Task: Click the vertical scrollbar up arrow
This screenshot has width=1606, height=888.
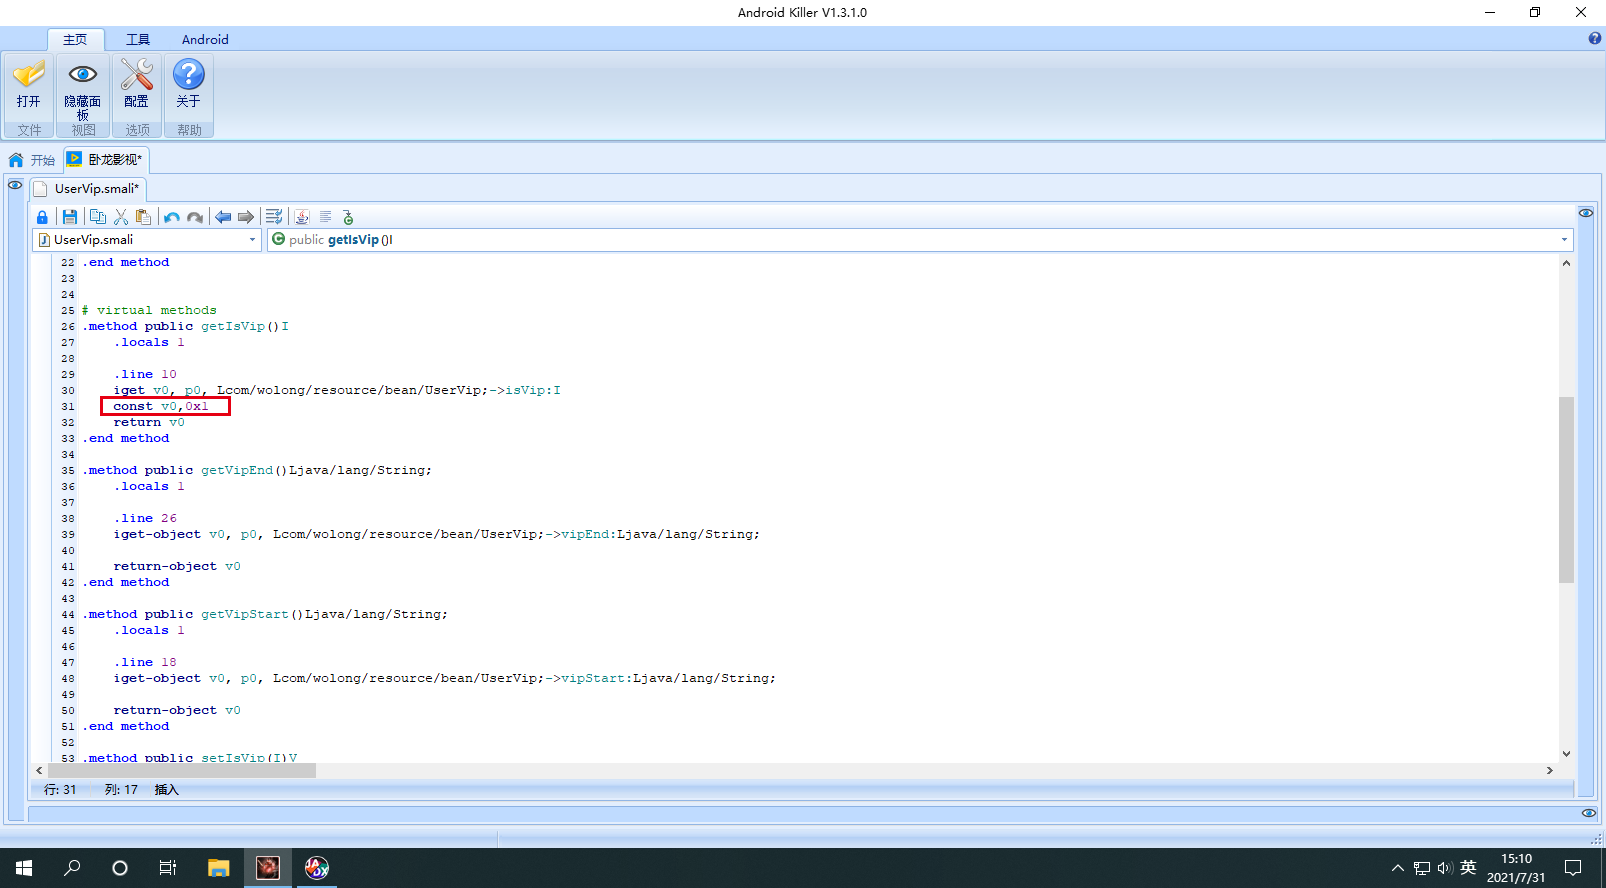Action: point(1566,263)
